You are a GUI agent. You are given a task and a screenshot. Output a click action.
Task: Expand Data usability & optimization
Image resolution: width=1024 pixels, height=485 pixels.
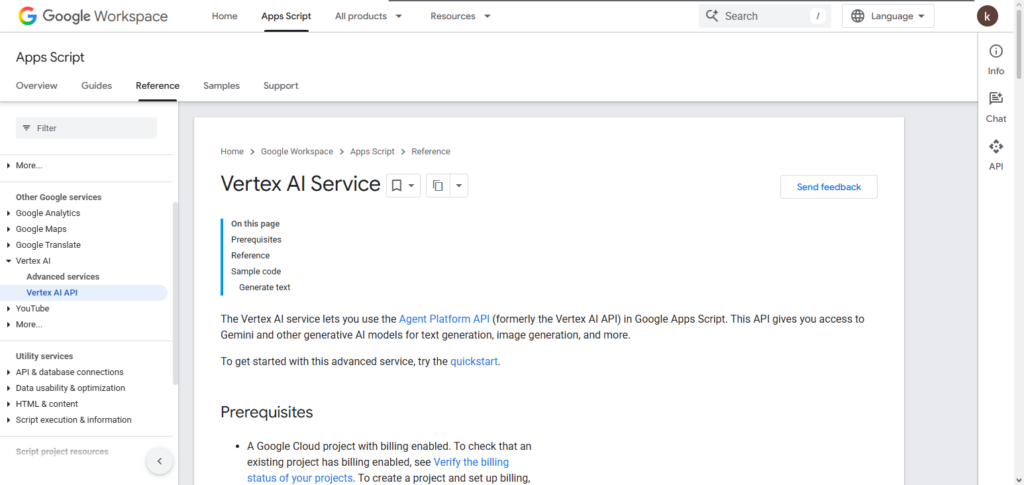point(8,388)
